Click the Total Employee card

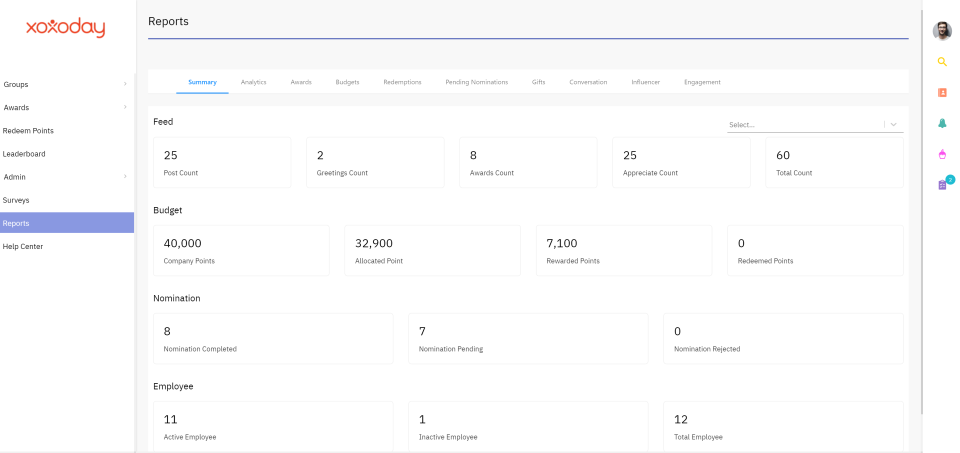click(x=784, y=427)
